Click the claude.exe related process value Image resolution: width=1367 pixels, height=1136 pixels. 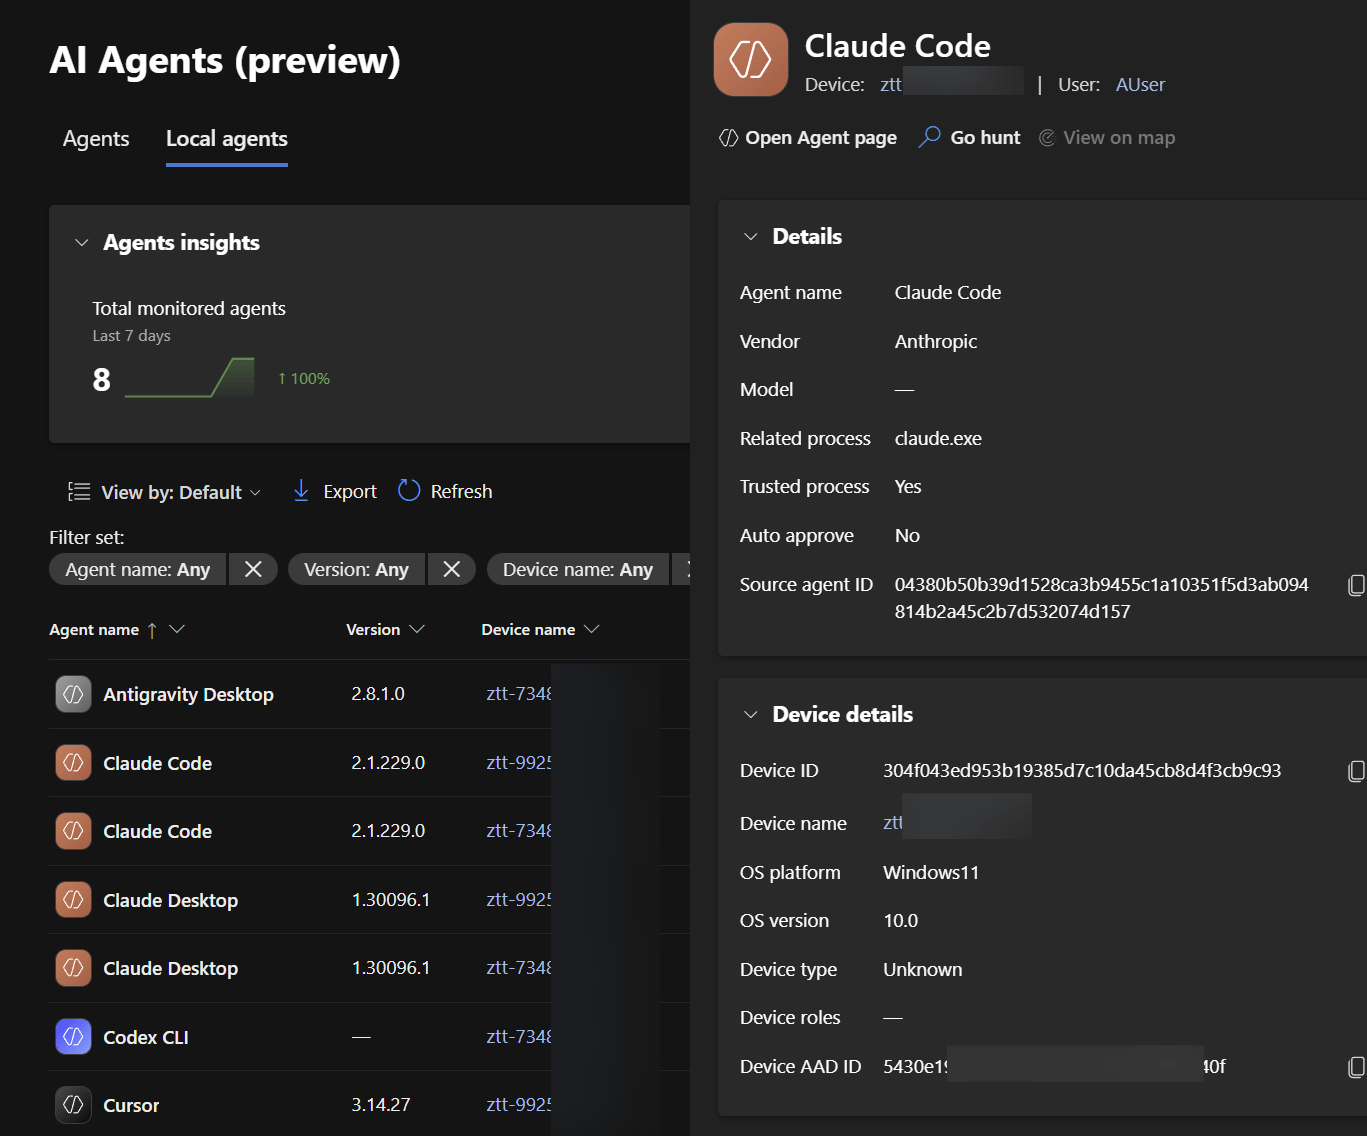pyautogui.click(x=938, y=439)
